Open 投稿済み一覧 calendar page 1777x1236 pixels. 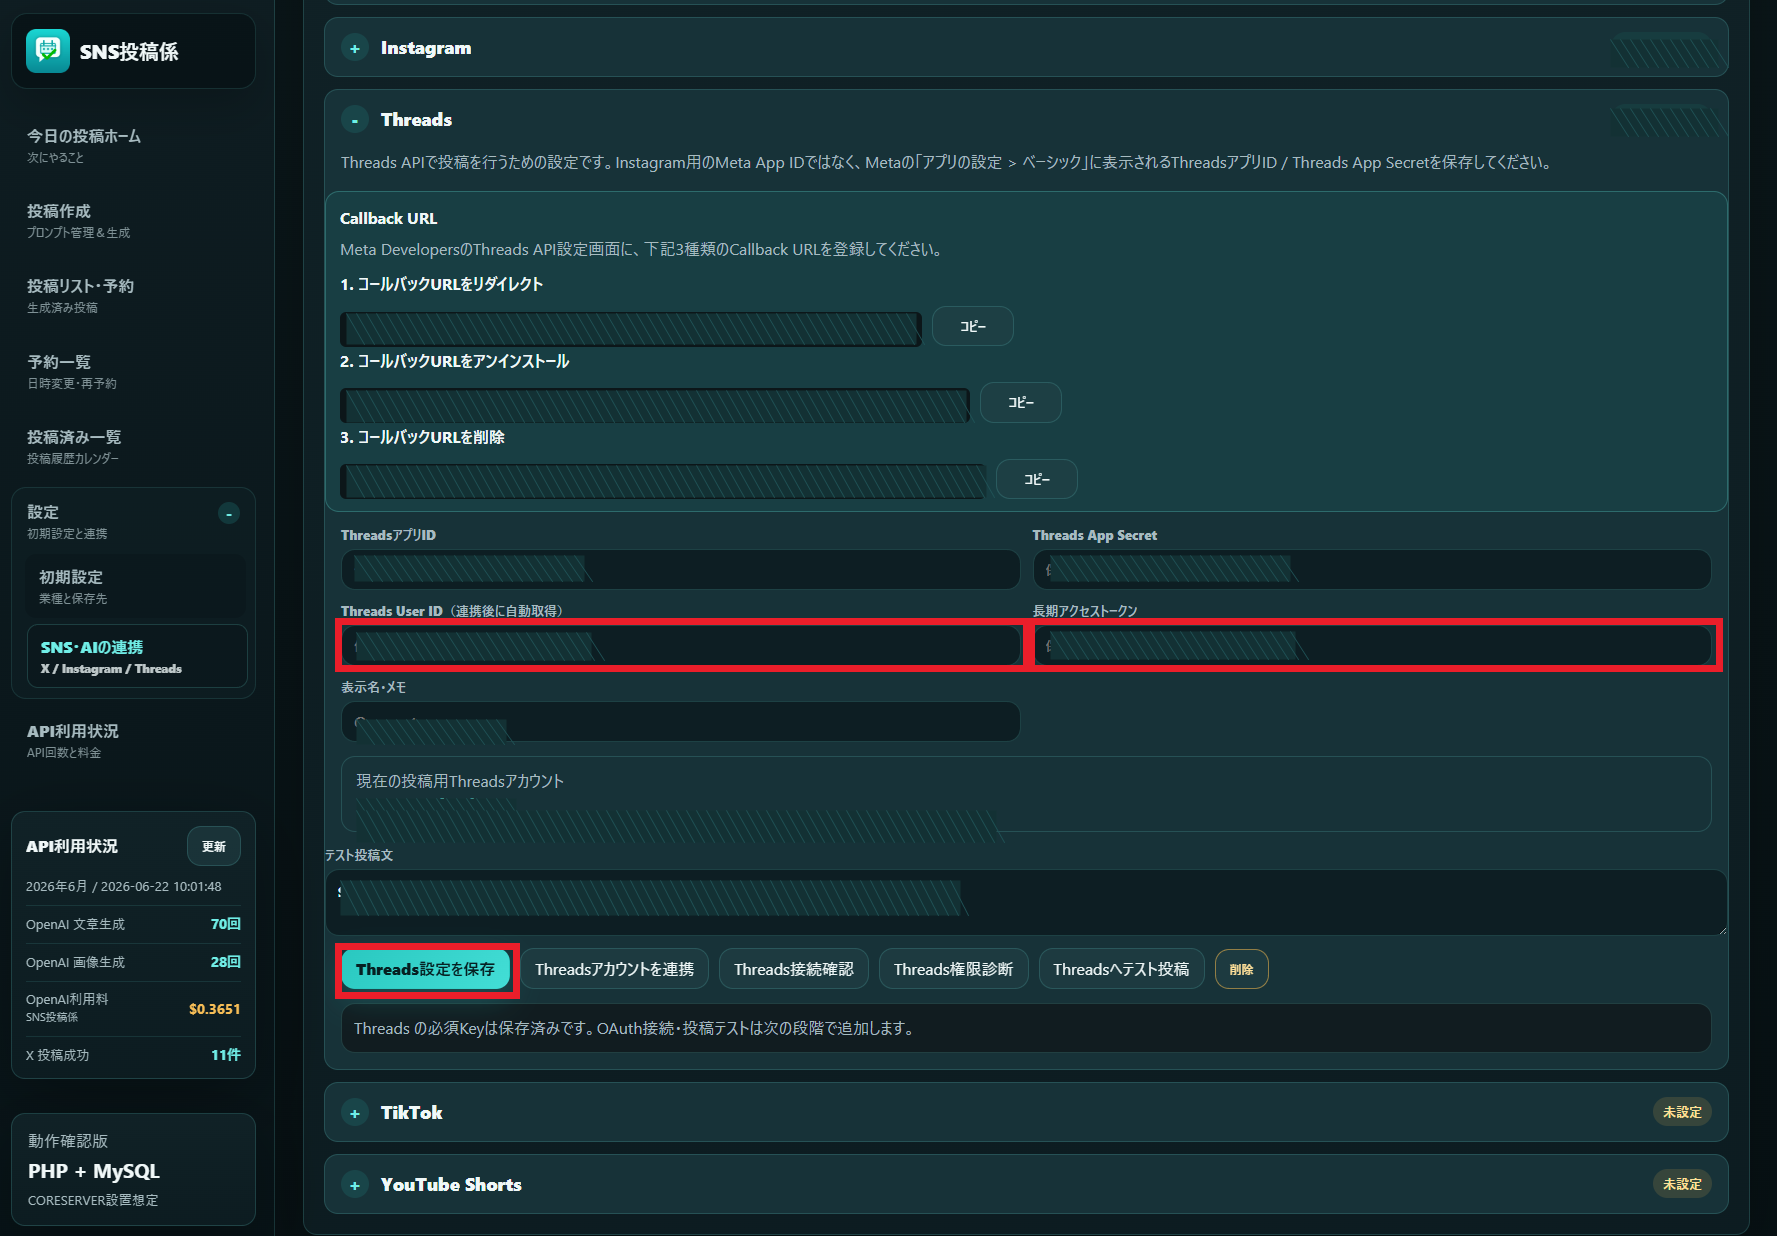(133, 446)
